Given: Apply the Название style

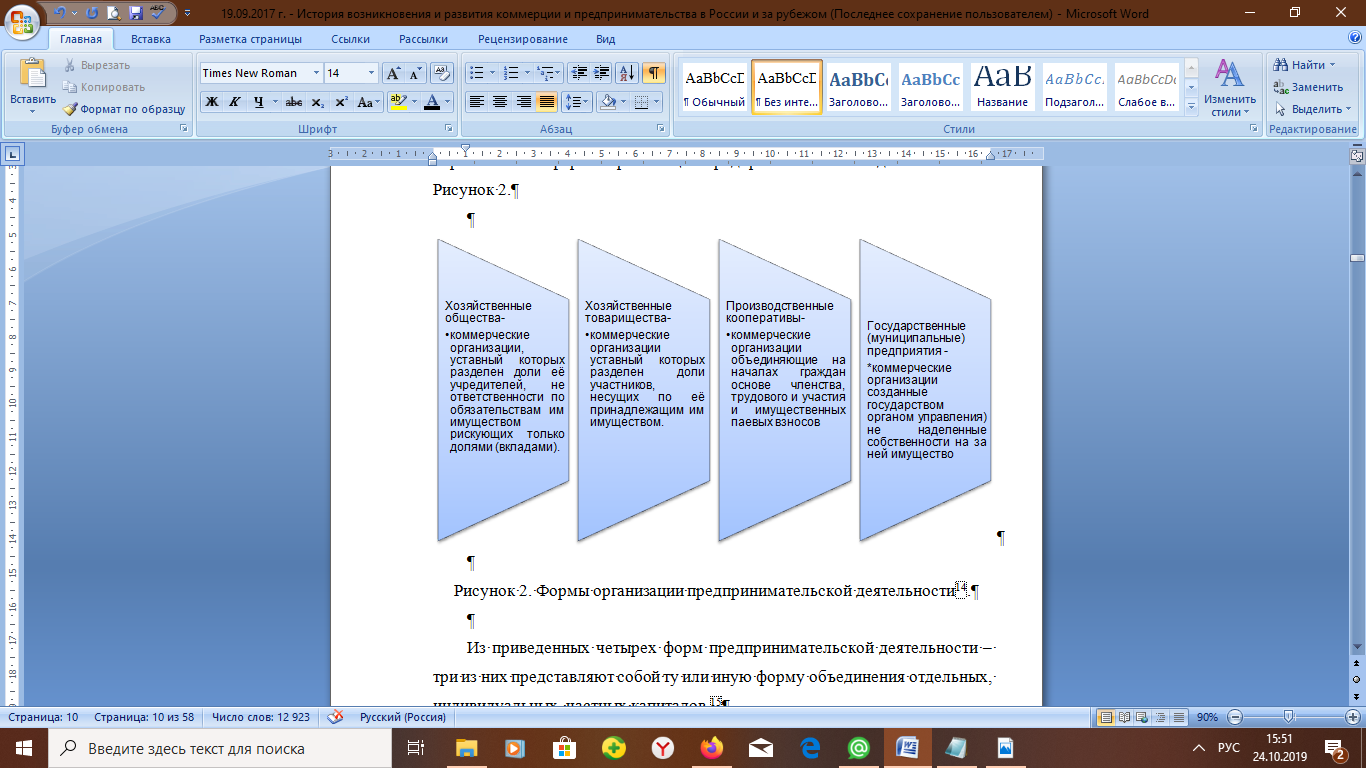Looking at the screenshot, I should (x=1002, y=87).
